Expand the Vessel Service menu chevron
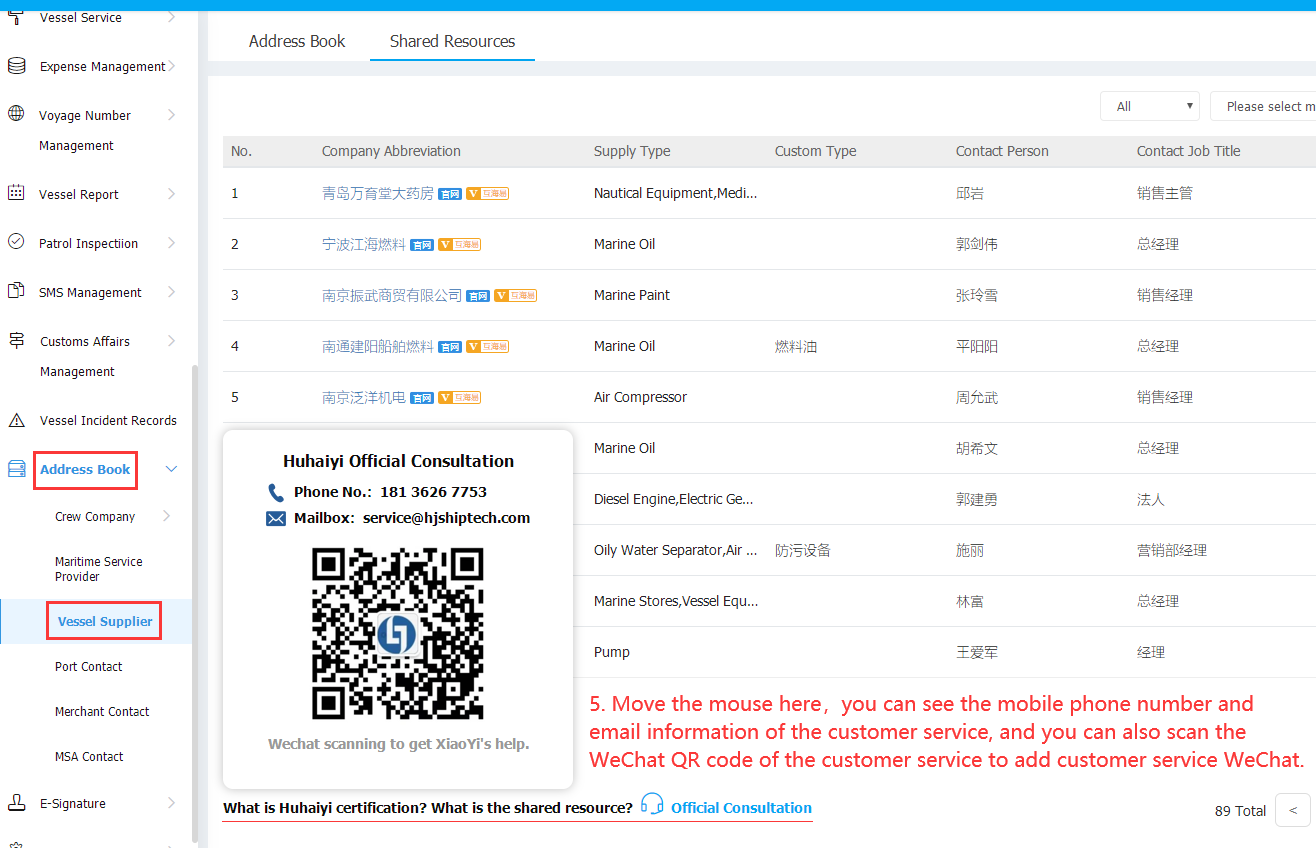 click(x=171, y=17)
